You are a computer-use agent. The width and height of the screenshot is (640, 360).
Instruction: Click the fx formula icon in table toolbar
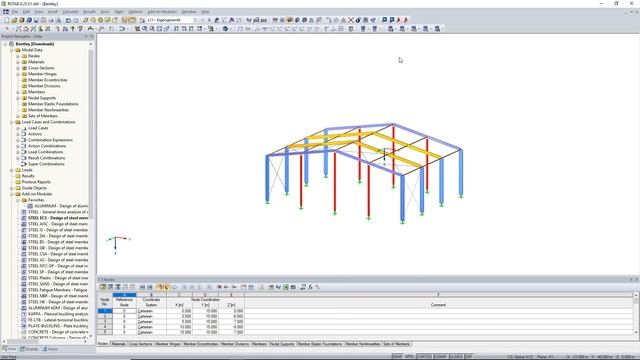[310, 287]
